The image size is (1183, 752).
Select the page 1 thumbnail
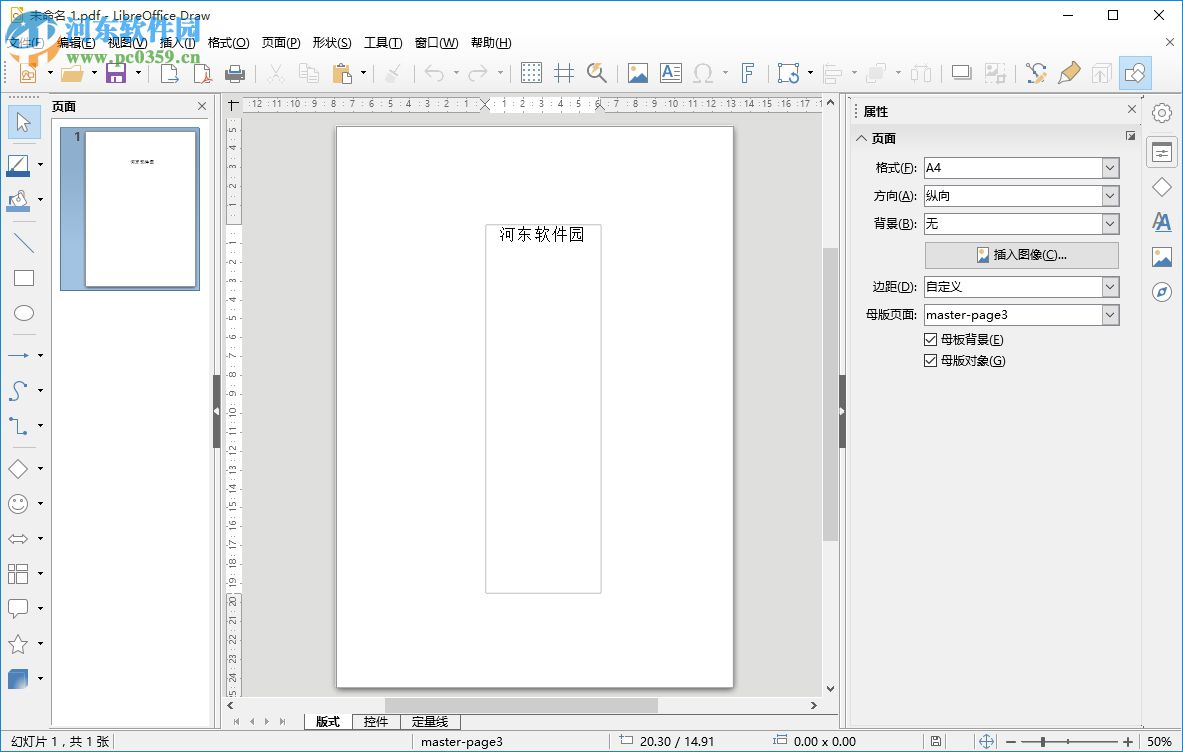130,208
